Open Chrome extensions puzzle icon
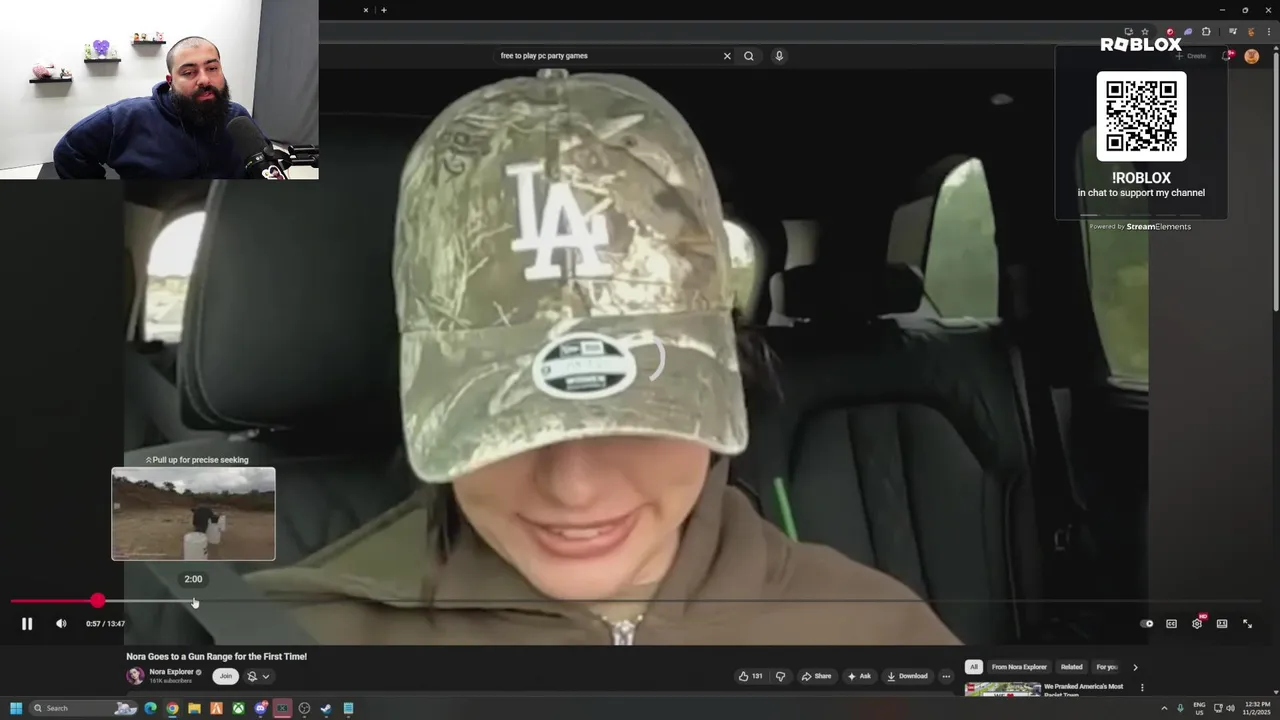This screenshot has height=720, width=1280. pos(1206,32)
